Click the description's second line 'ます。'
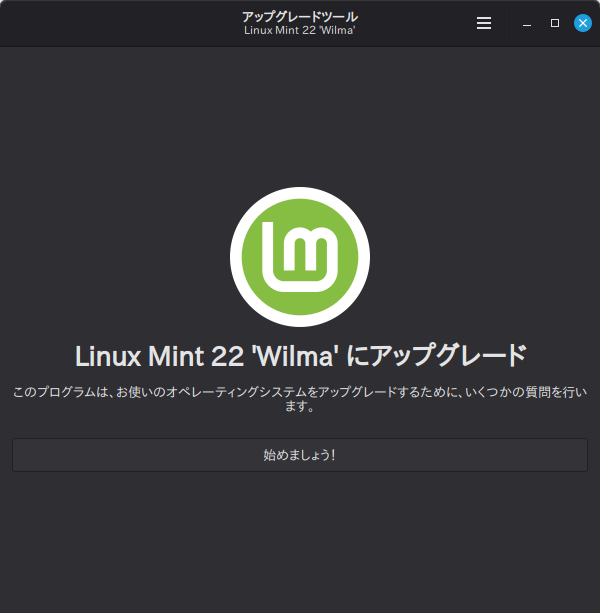Viewport: 600px width, 613px height. (x=300, y=407)
